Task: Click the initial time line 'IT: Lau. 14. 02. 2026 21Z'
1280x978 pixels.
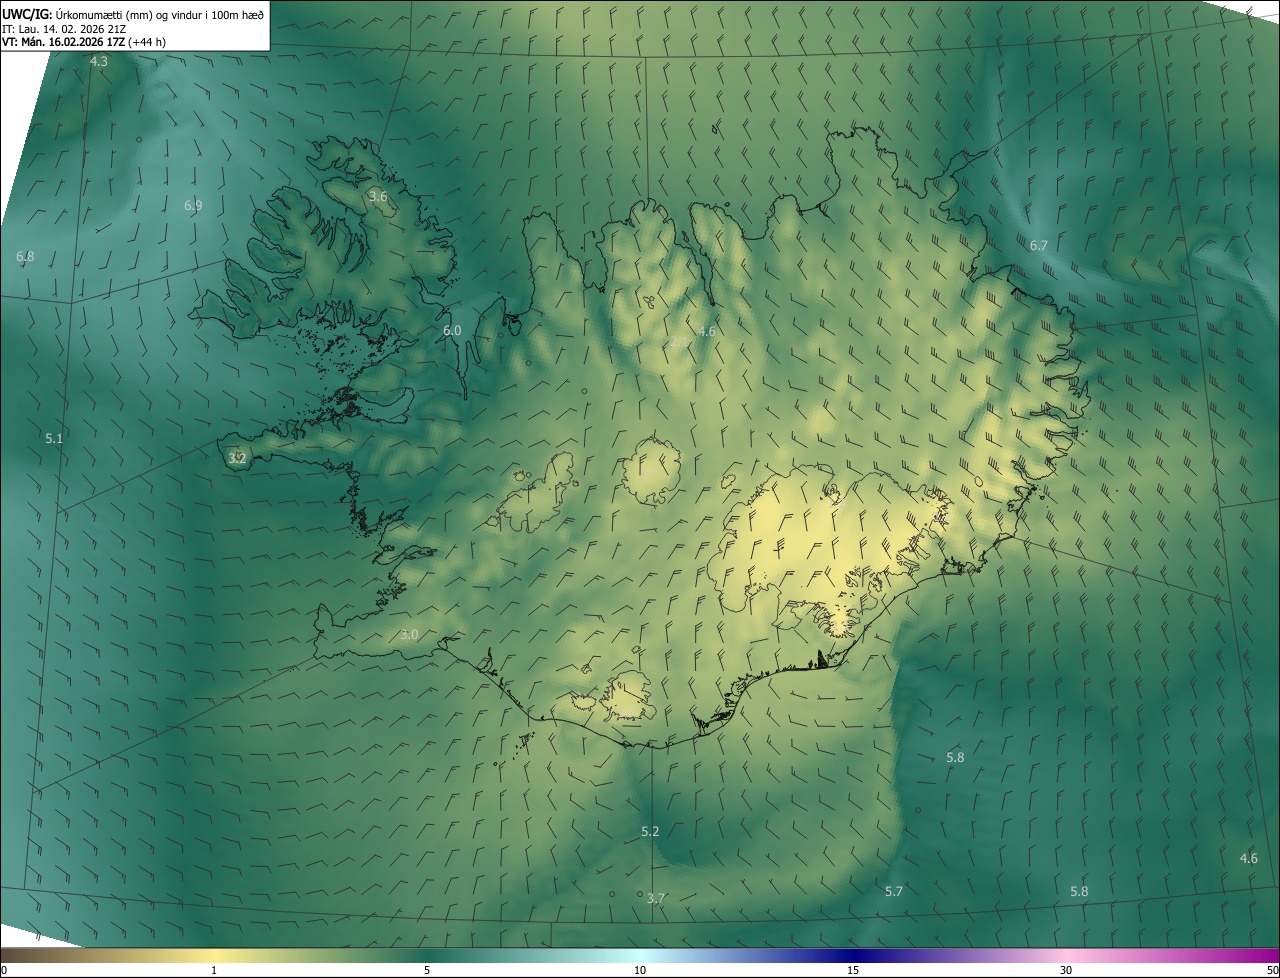Action: click(x=64, y=28)
